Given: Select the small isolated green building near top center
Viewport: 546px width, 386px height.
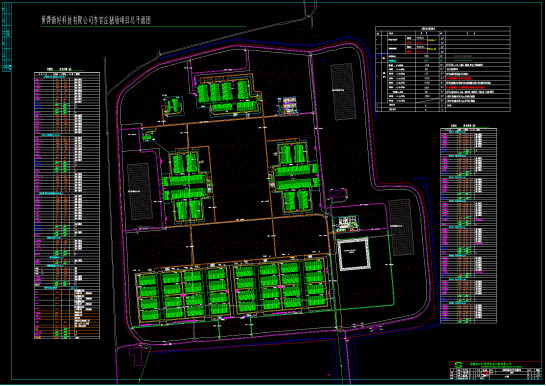Looking at the screenshot, I should (173, 105).
